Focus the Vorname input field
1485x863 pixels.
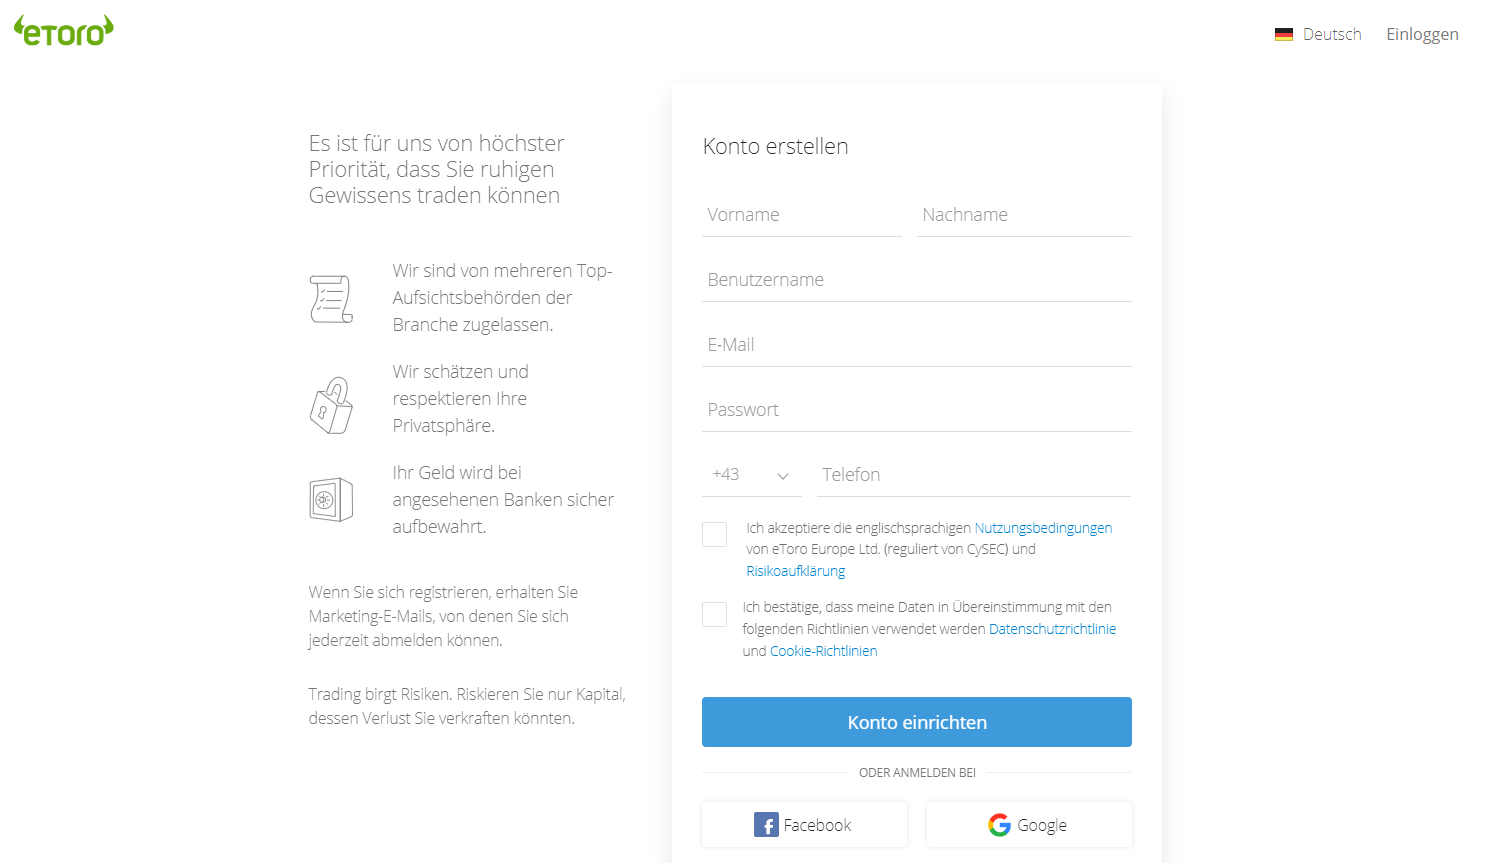pyautogui.click(x=802, y=215)
